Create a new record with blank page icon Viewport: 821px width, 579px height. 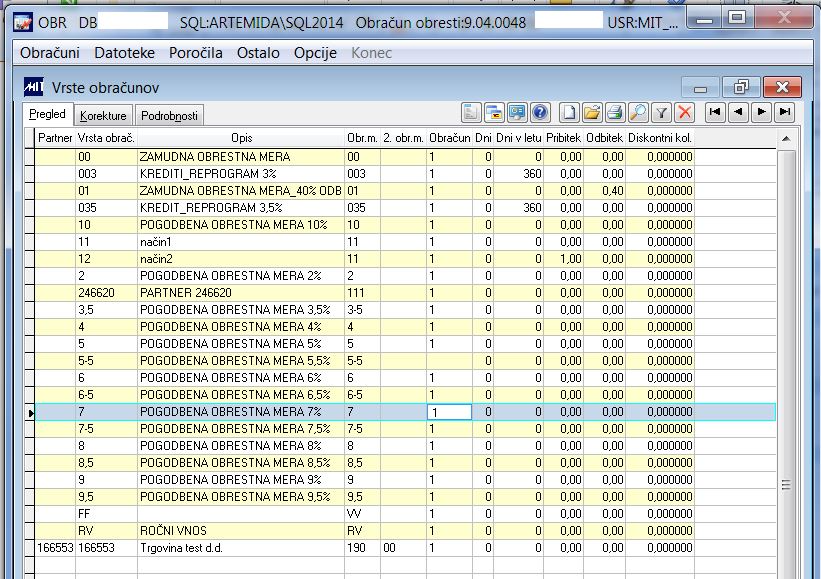568,112
